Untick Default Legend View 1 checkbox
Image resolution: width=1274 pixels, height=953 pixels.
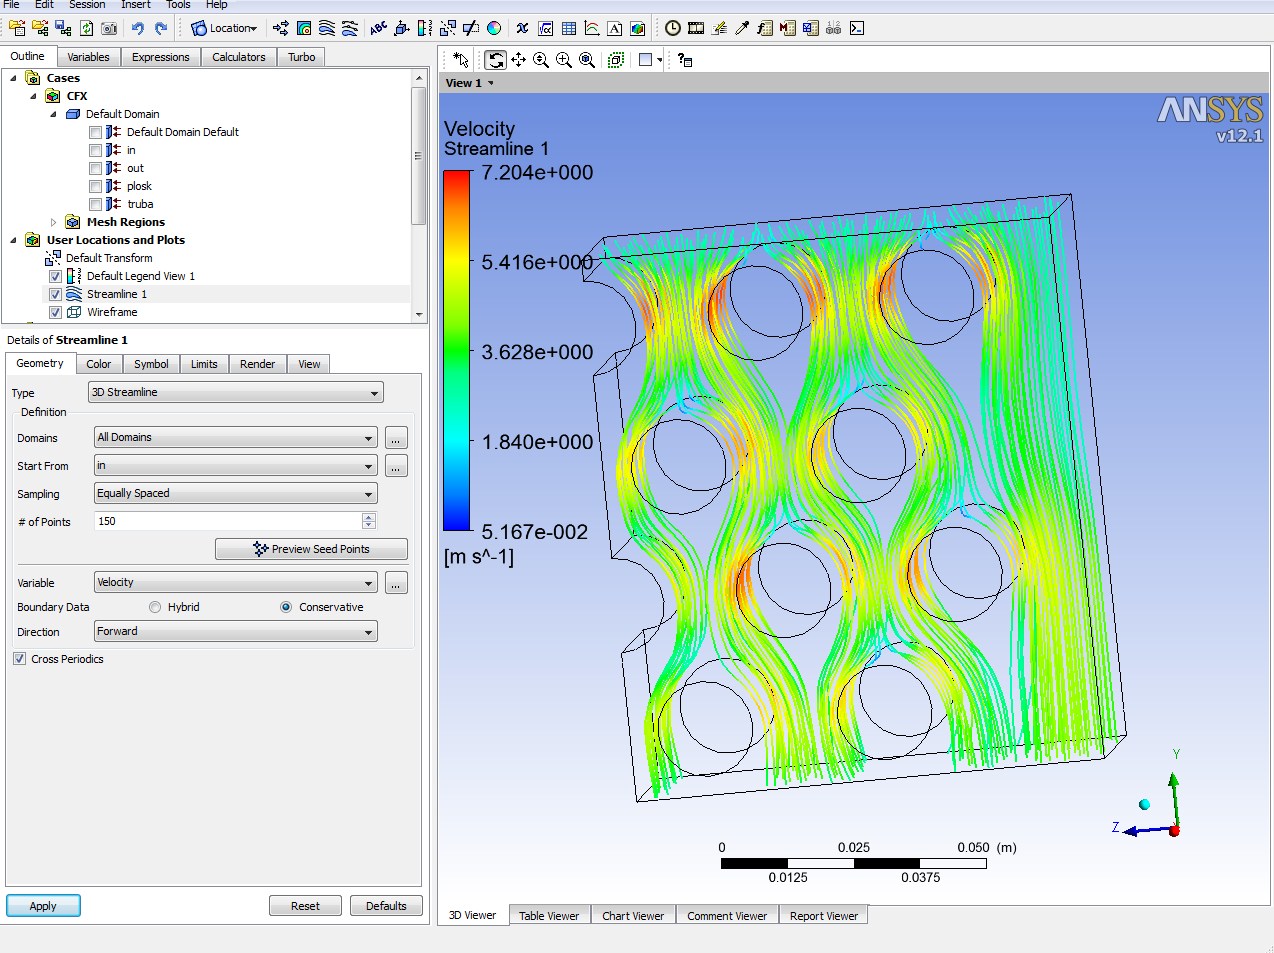click(x=55, y=276)
